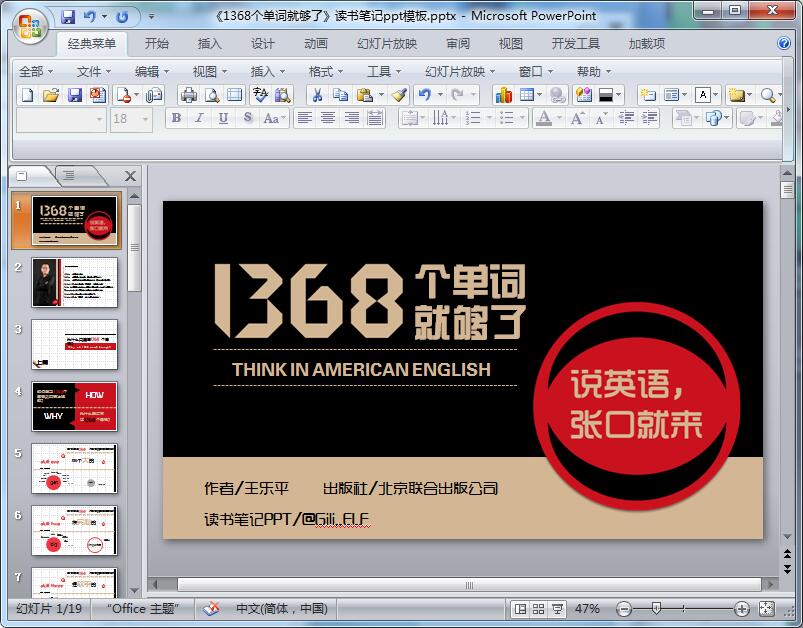
Task: Toggle italic formatting
Action: tap(199, 118)
